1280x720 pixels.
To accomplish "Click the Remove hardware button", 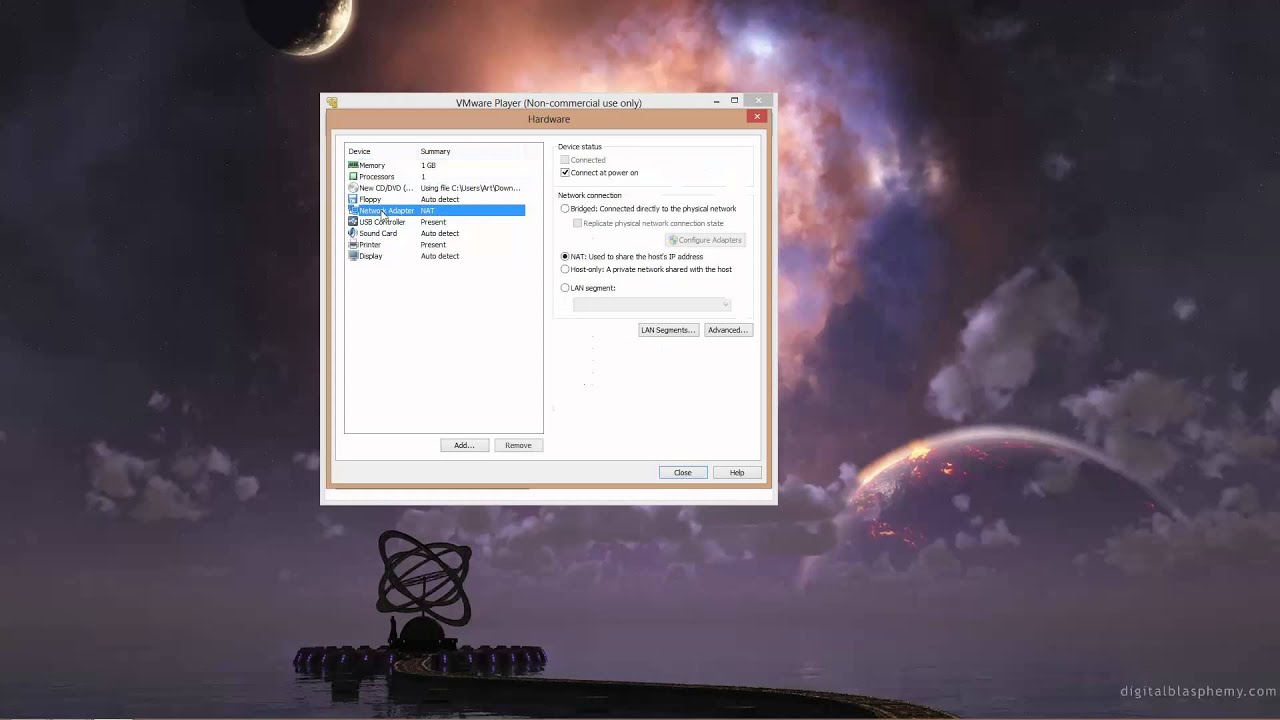I will tap(518, 445).
